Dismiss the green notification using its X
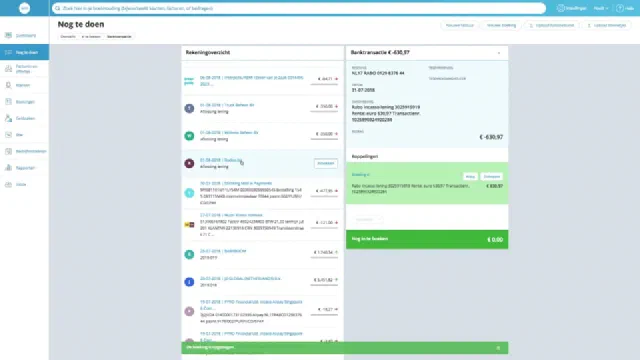 498,348
